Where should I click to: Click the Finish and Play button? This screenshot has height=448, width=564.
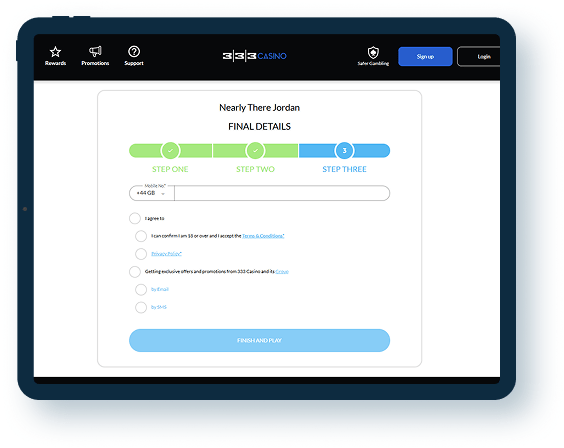(259, 340)
